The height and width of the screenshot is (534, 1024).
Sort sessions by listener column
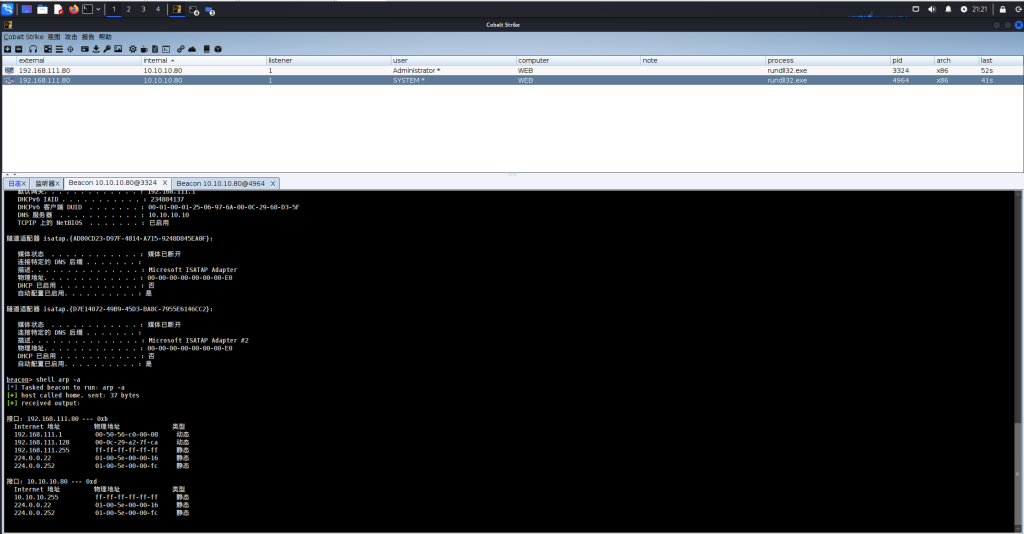point(328,60)
